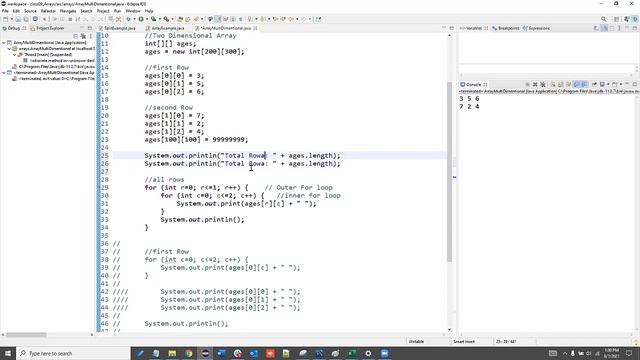The image size is (640, 360).
Task: Click the comment '//all rows' on line 28
Action: tap(164, 180)
